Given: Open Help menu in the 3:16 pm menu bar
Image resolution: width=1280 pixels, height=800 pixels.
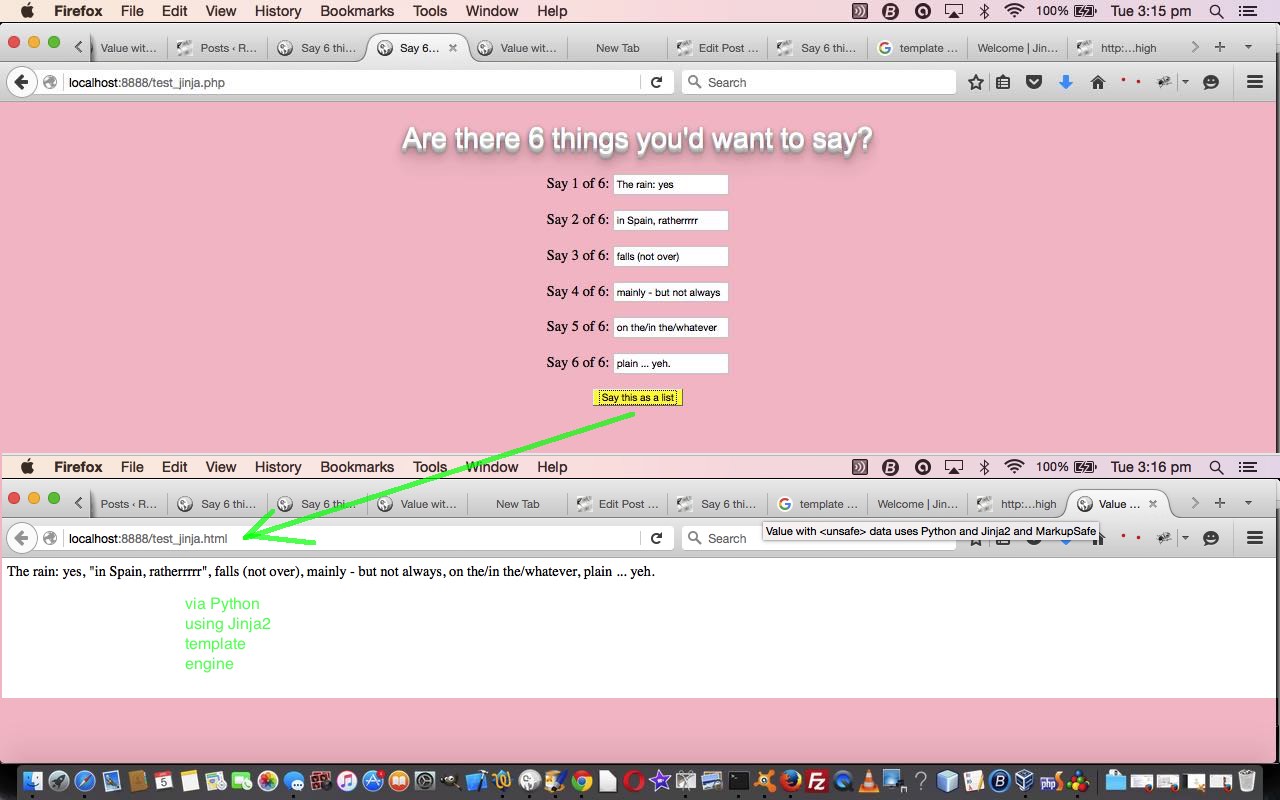Looking at the screenshot, I should tap(552, 467).
